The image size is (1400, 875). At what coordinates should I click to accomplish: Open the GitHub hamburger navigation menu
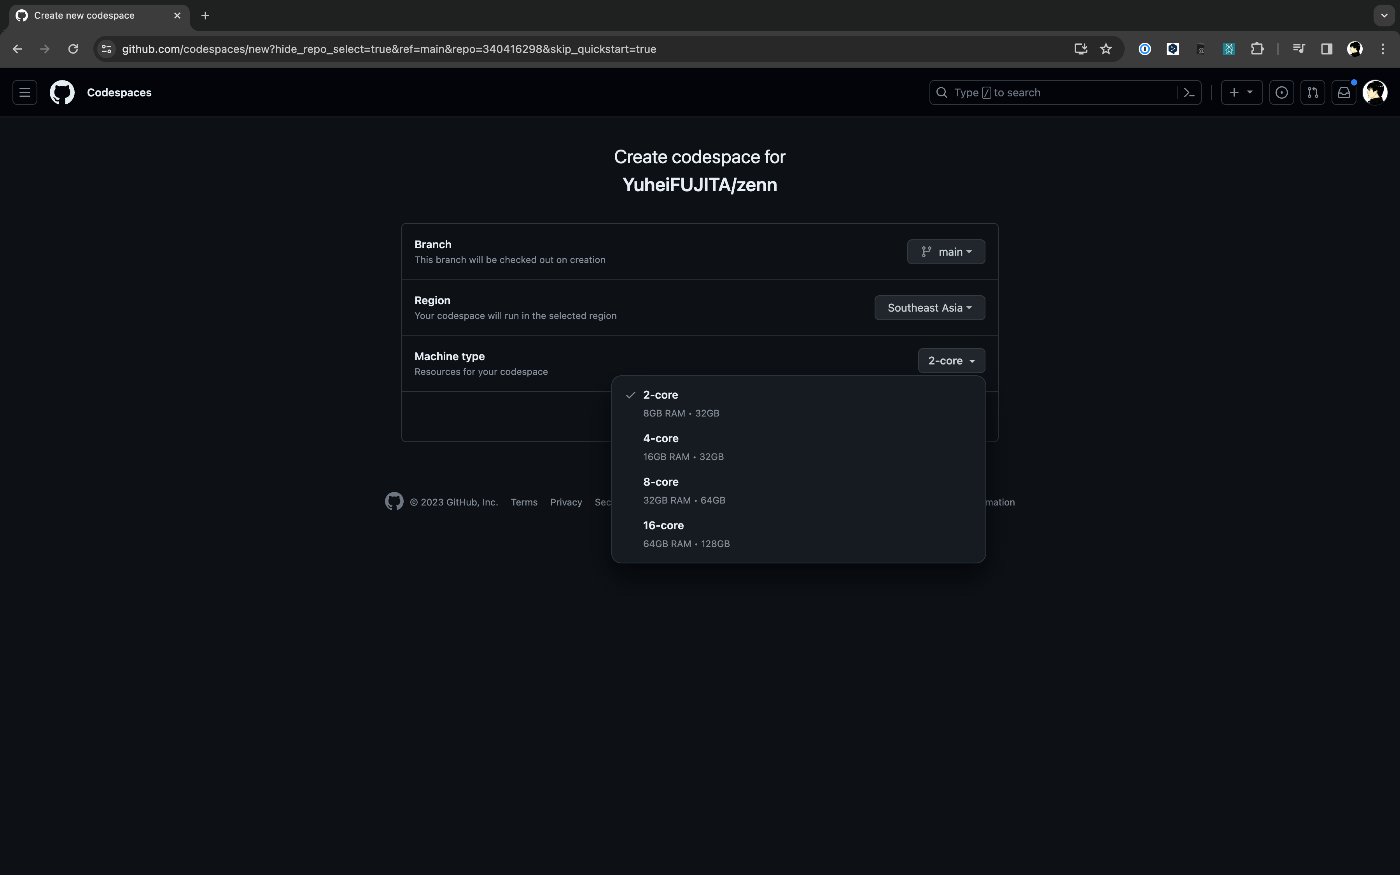pos(25,92)
